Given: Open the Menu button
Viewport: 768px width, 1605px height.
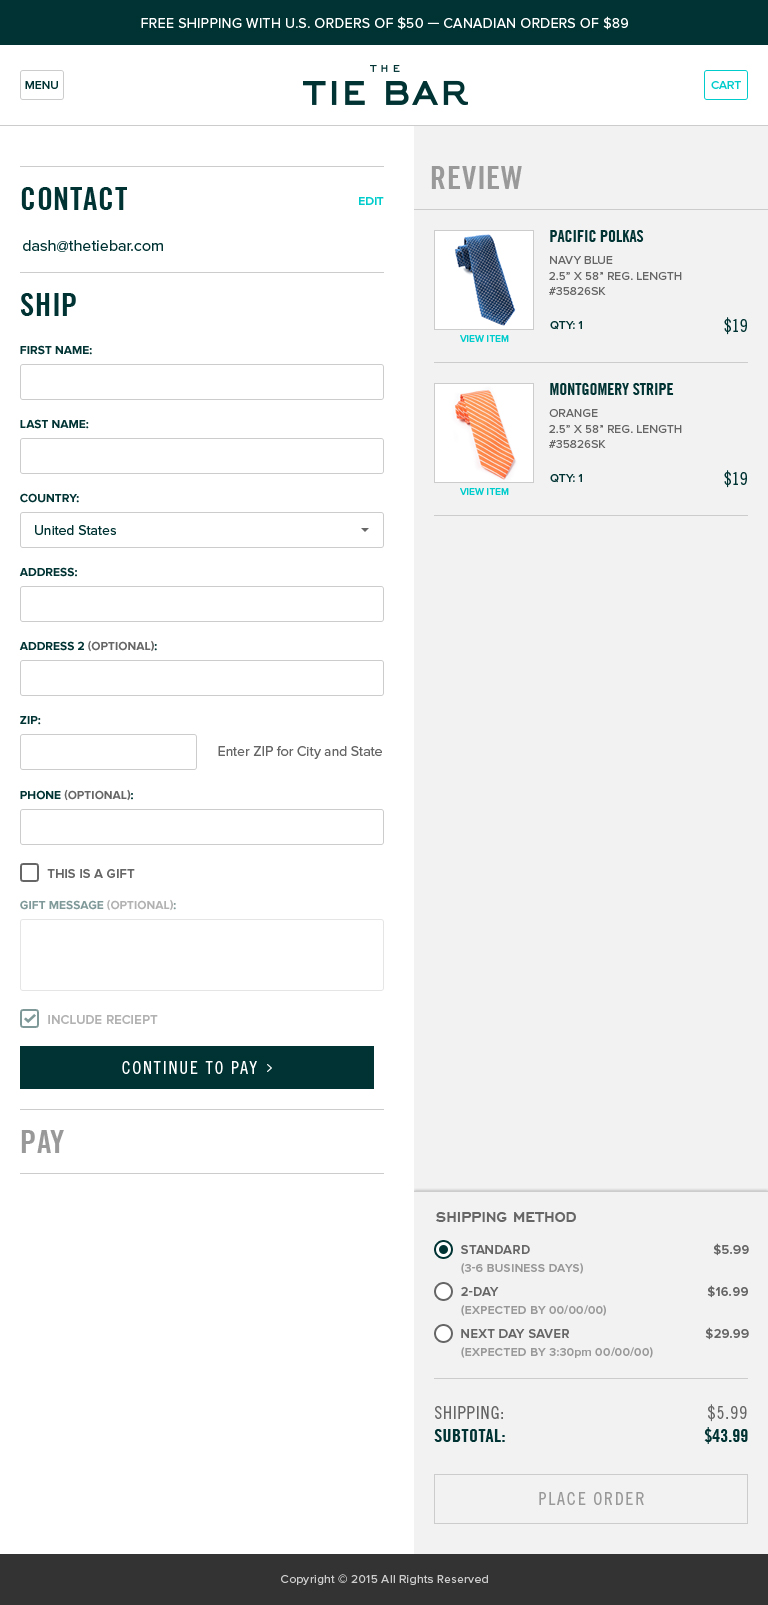Looking at the screenshot, I should pyautogui.click(x=42, y=85).
